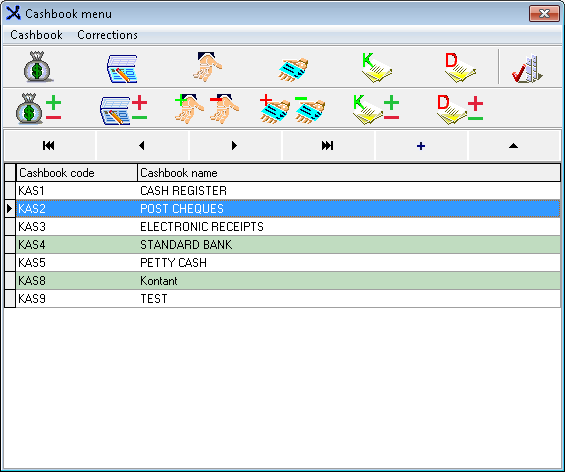
Task: Click the chequebook plus-minus correction icon
Action: (123, 110)
